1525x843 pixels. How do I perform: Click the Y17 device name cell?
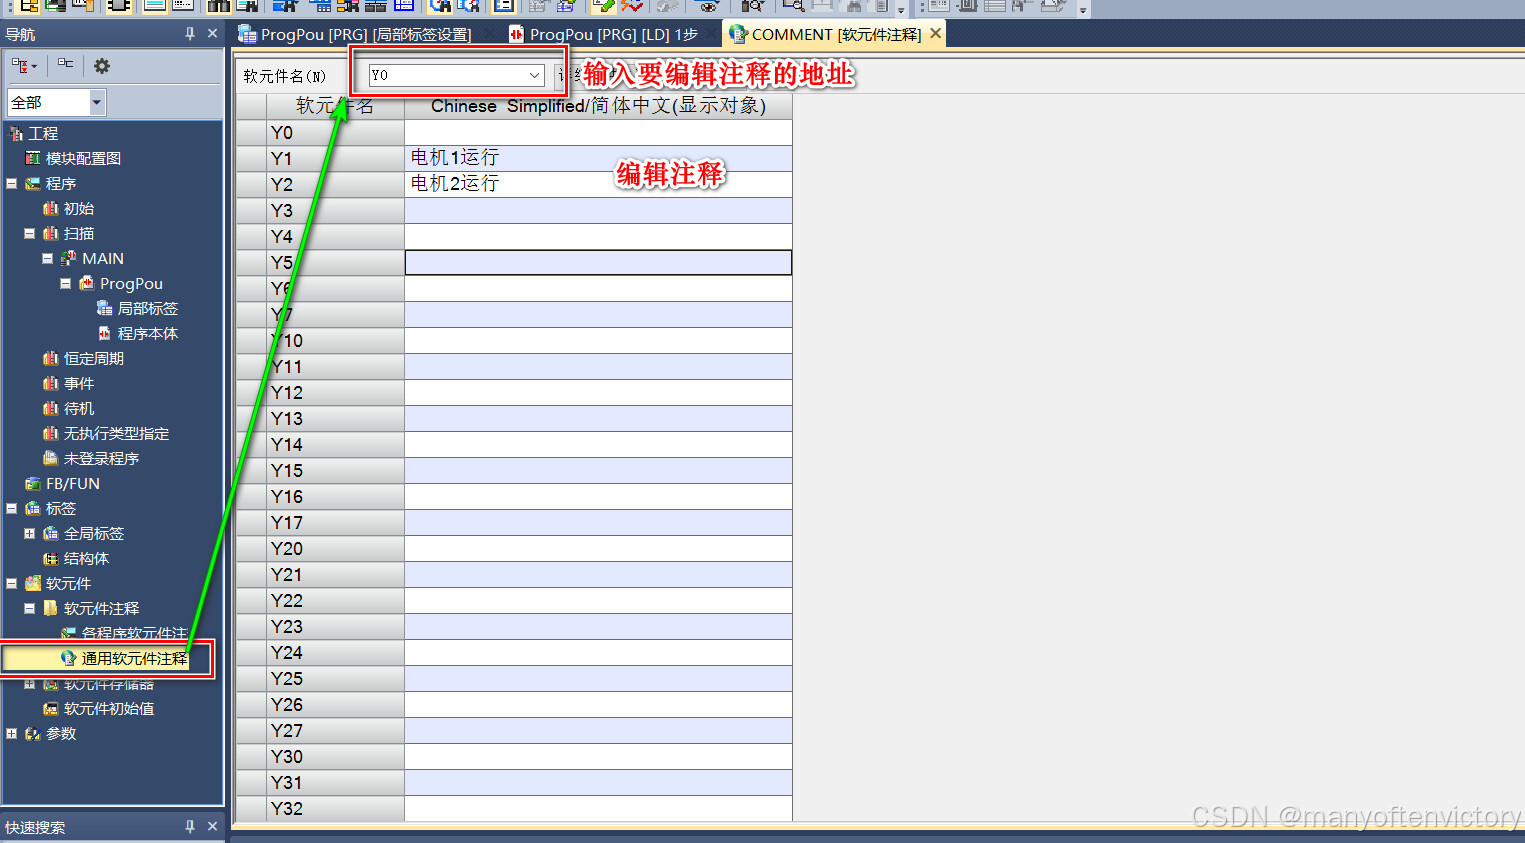pos(335,522)
